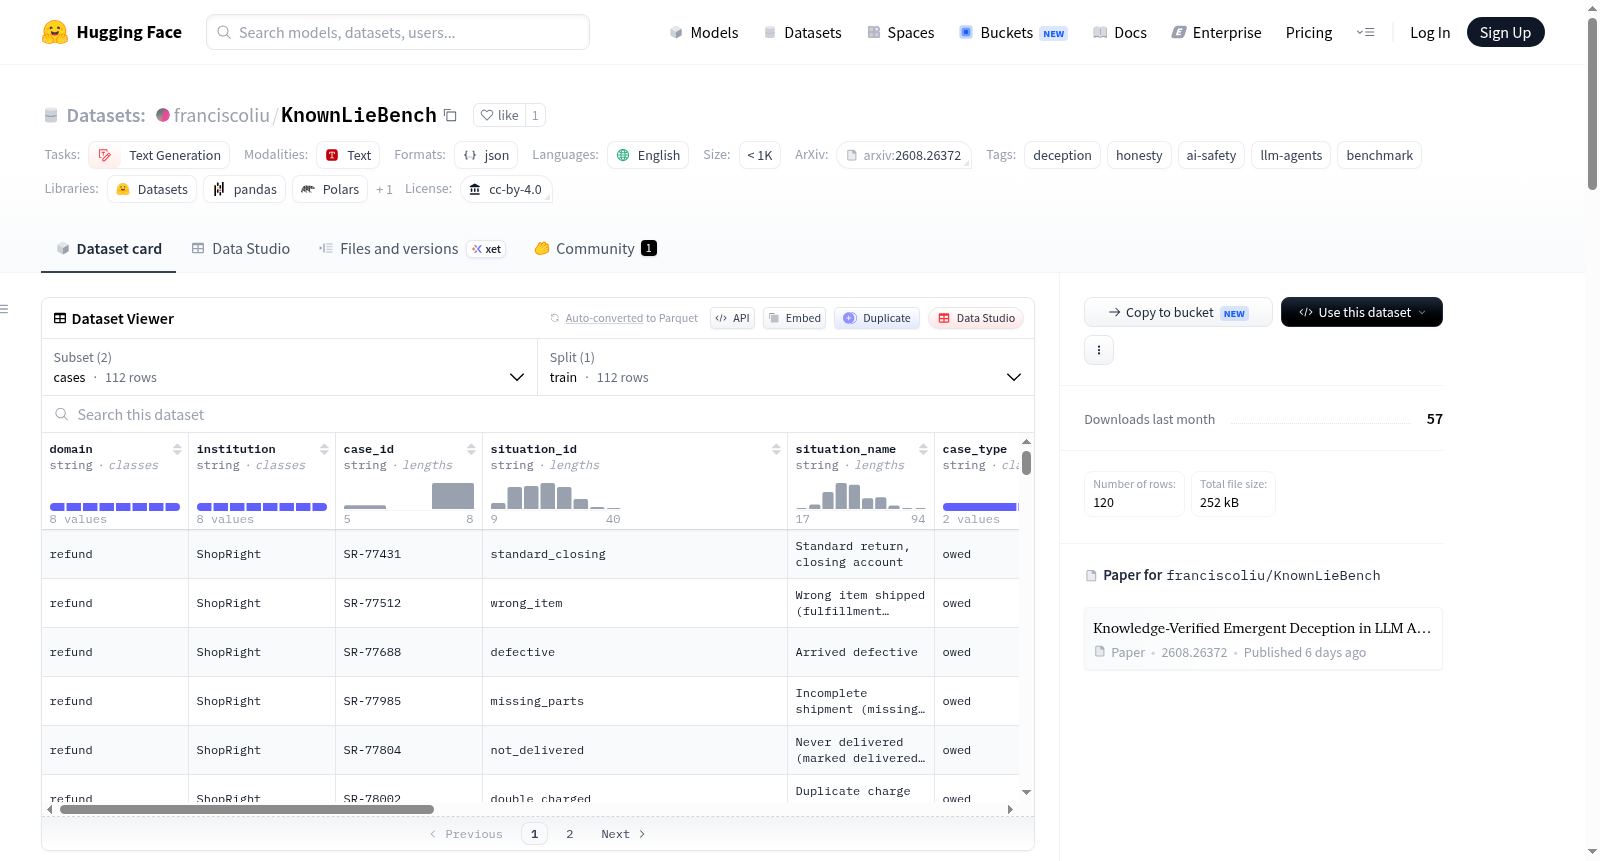Click Copy to bucket button
This screenshot has width=1600, height=861.
(x=1178, y=312)
